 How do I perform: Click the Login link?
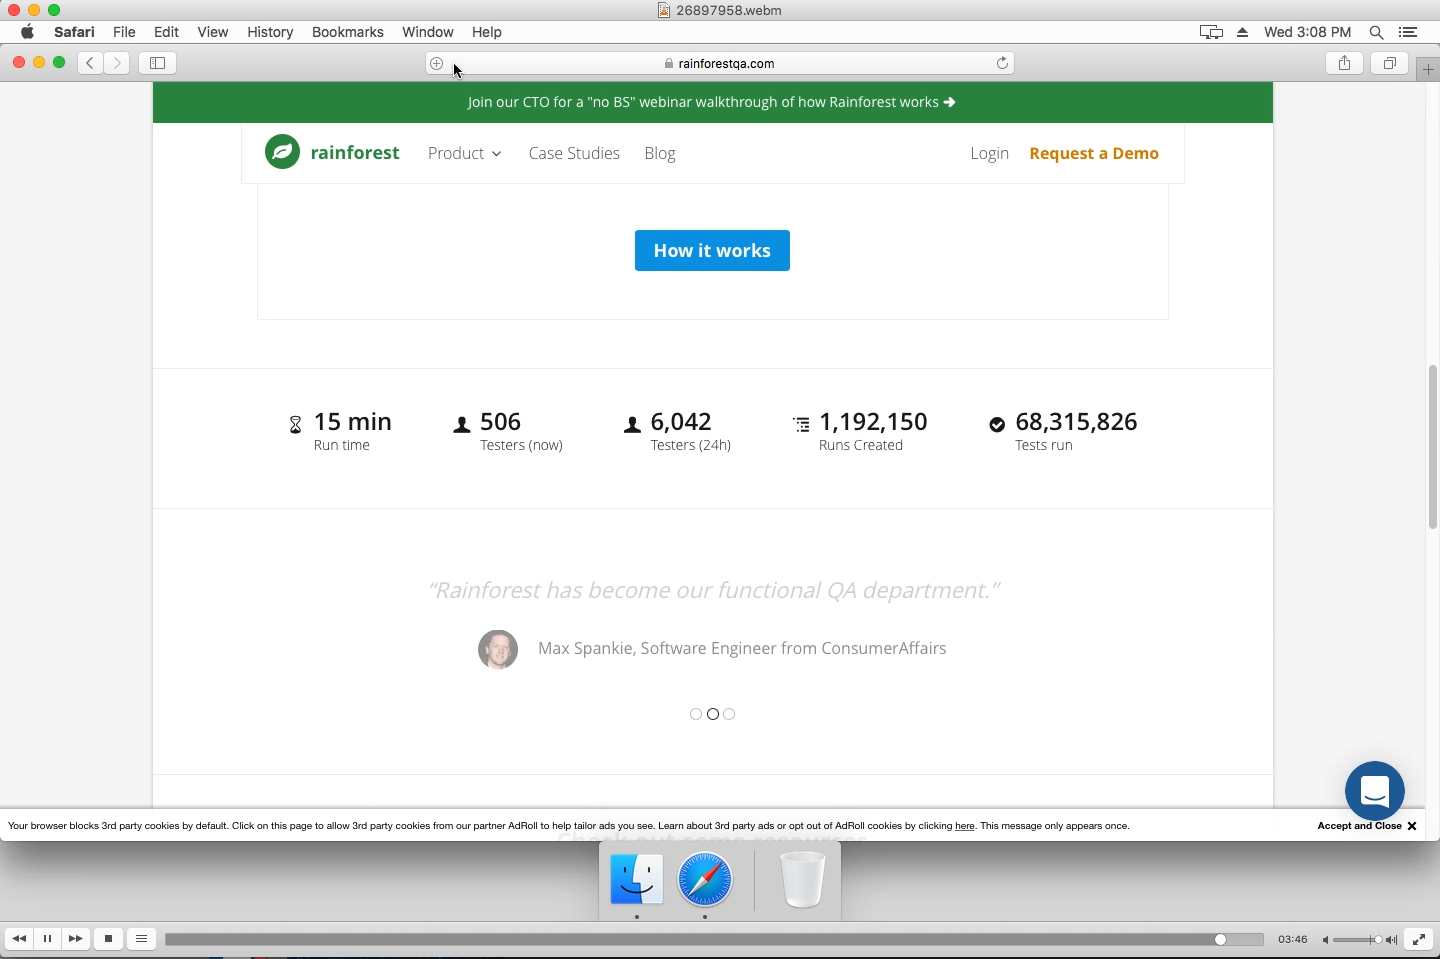pos(989,153)
